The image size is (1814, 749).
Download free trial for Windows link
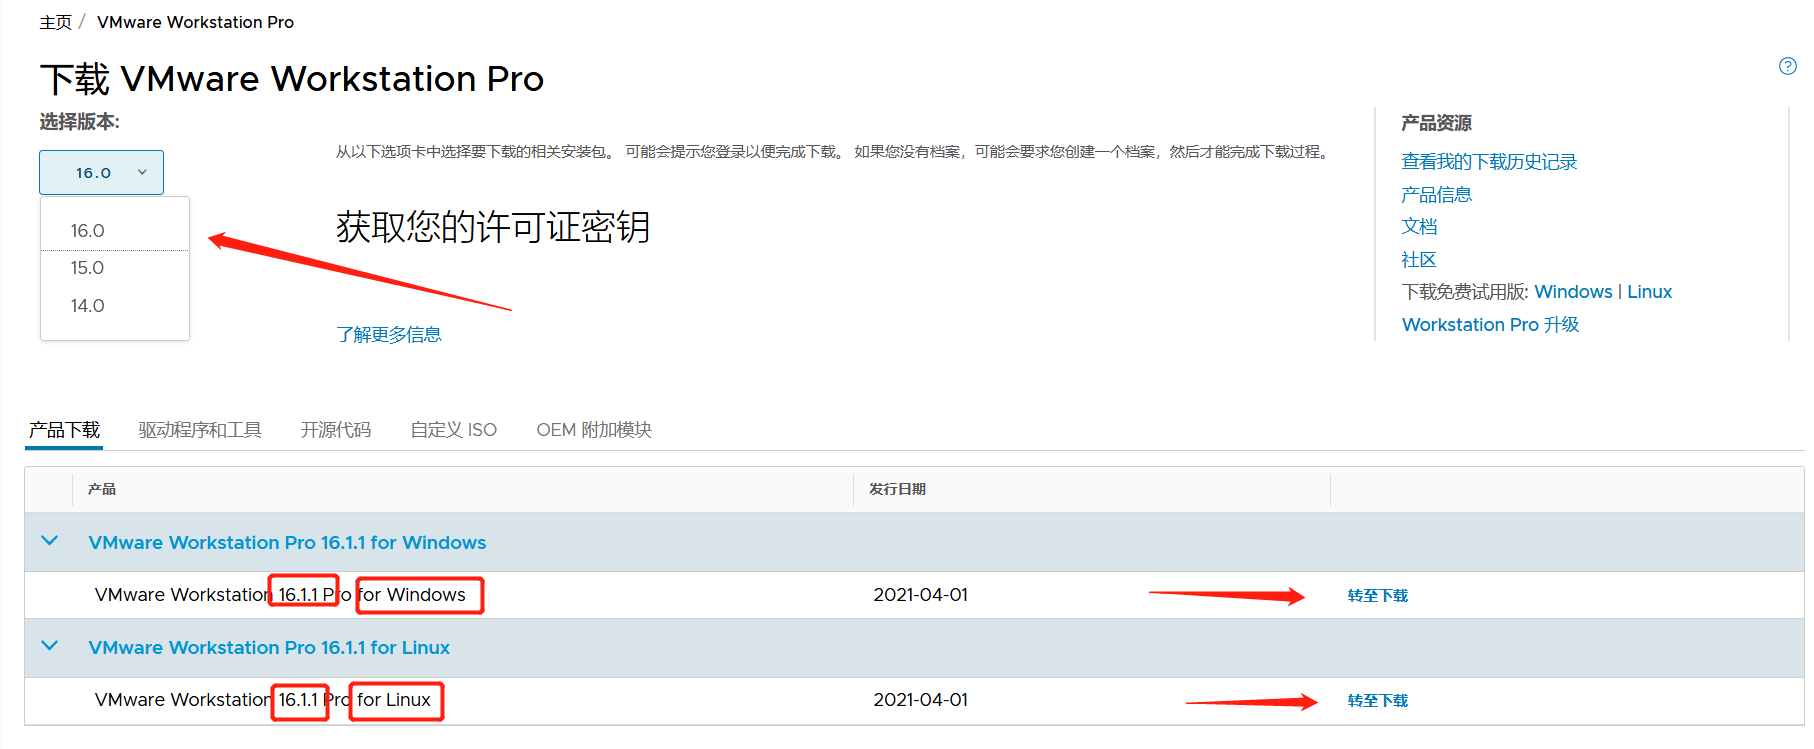[x=1573, y=292]
